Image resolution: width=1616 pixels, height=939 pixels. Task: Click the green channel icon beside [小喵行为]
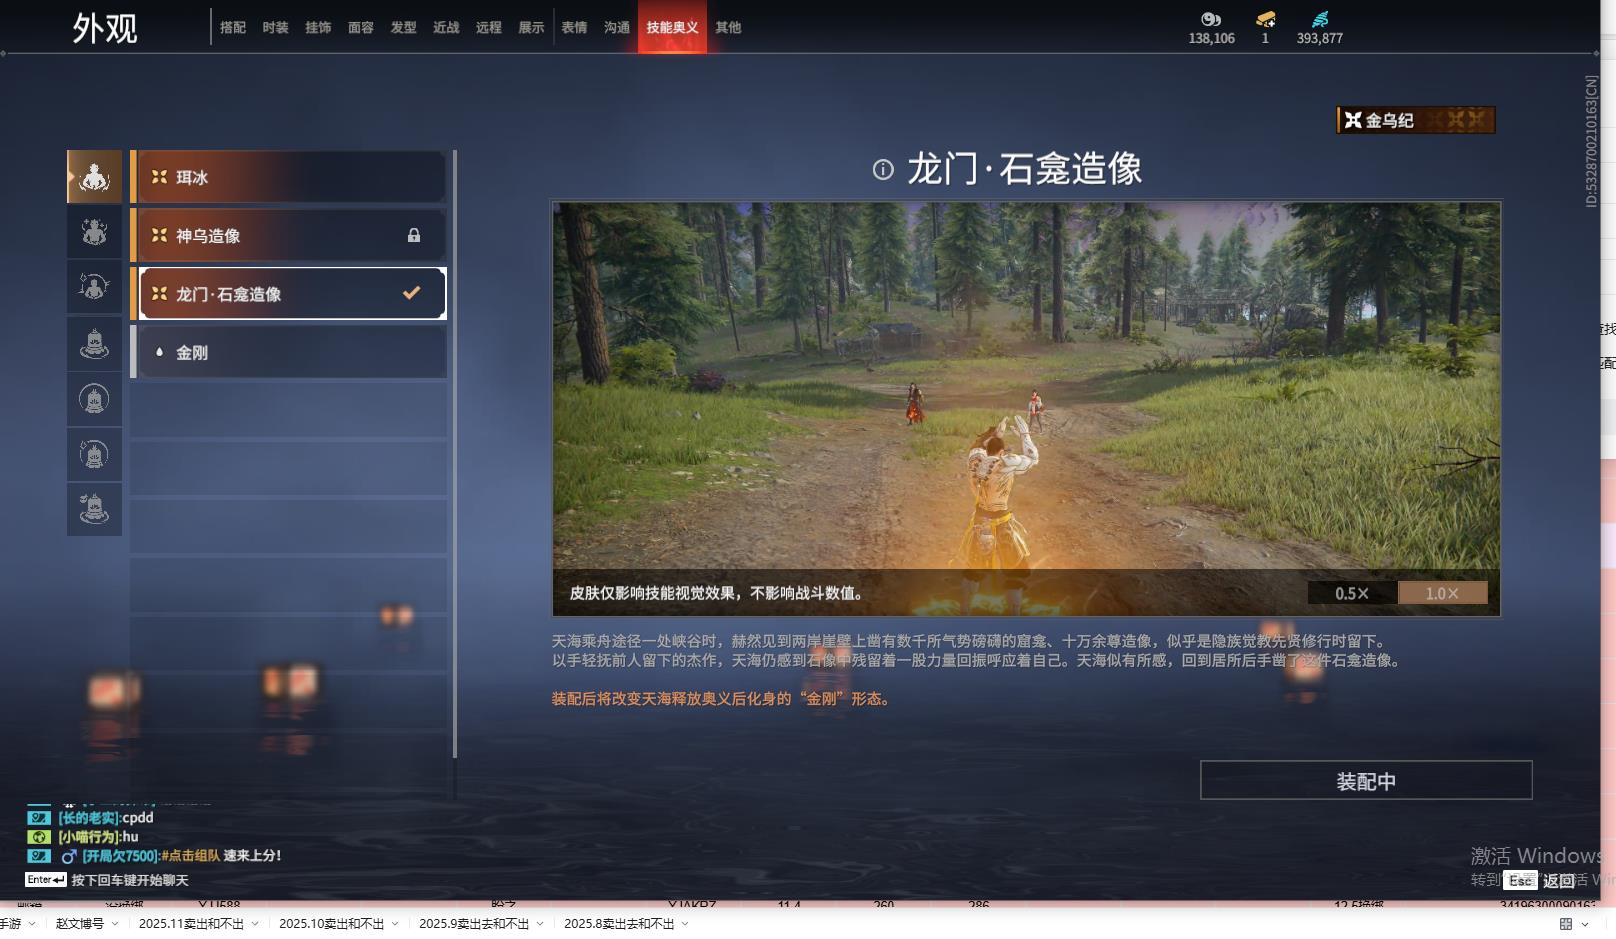38,837
